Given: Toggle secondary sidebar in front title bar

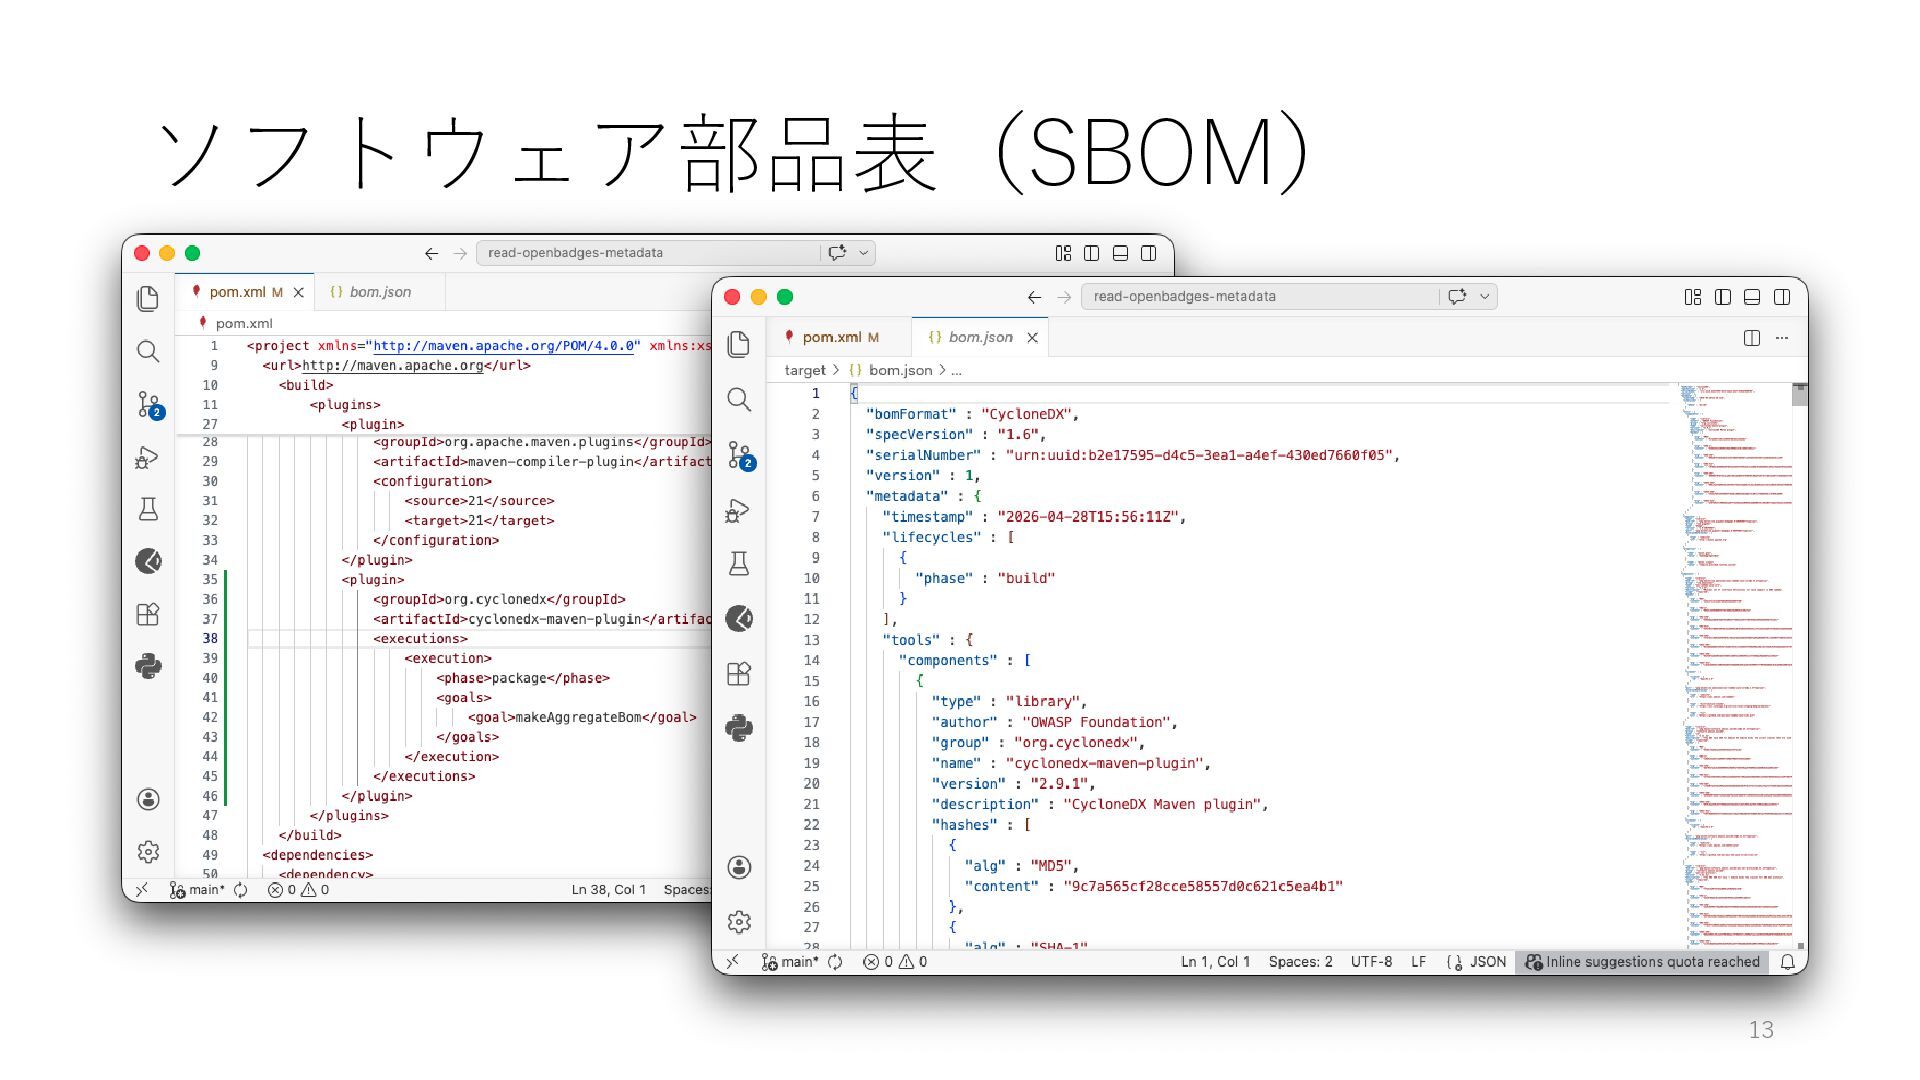Looking at the screenshot, I should pyautogui.click(x=1782, y=297).
